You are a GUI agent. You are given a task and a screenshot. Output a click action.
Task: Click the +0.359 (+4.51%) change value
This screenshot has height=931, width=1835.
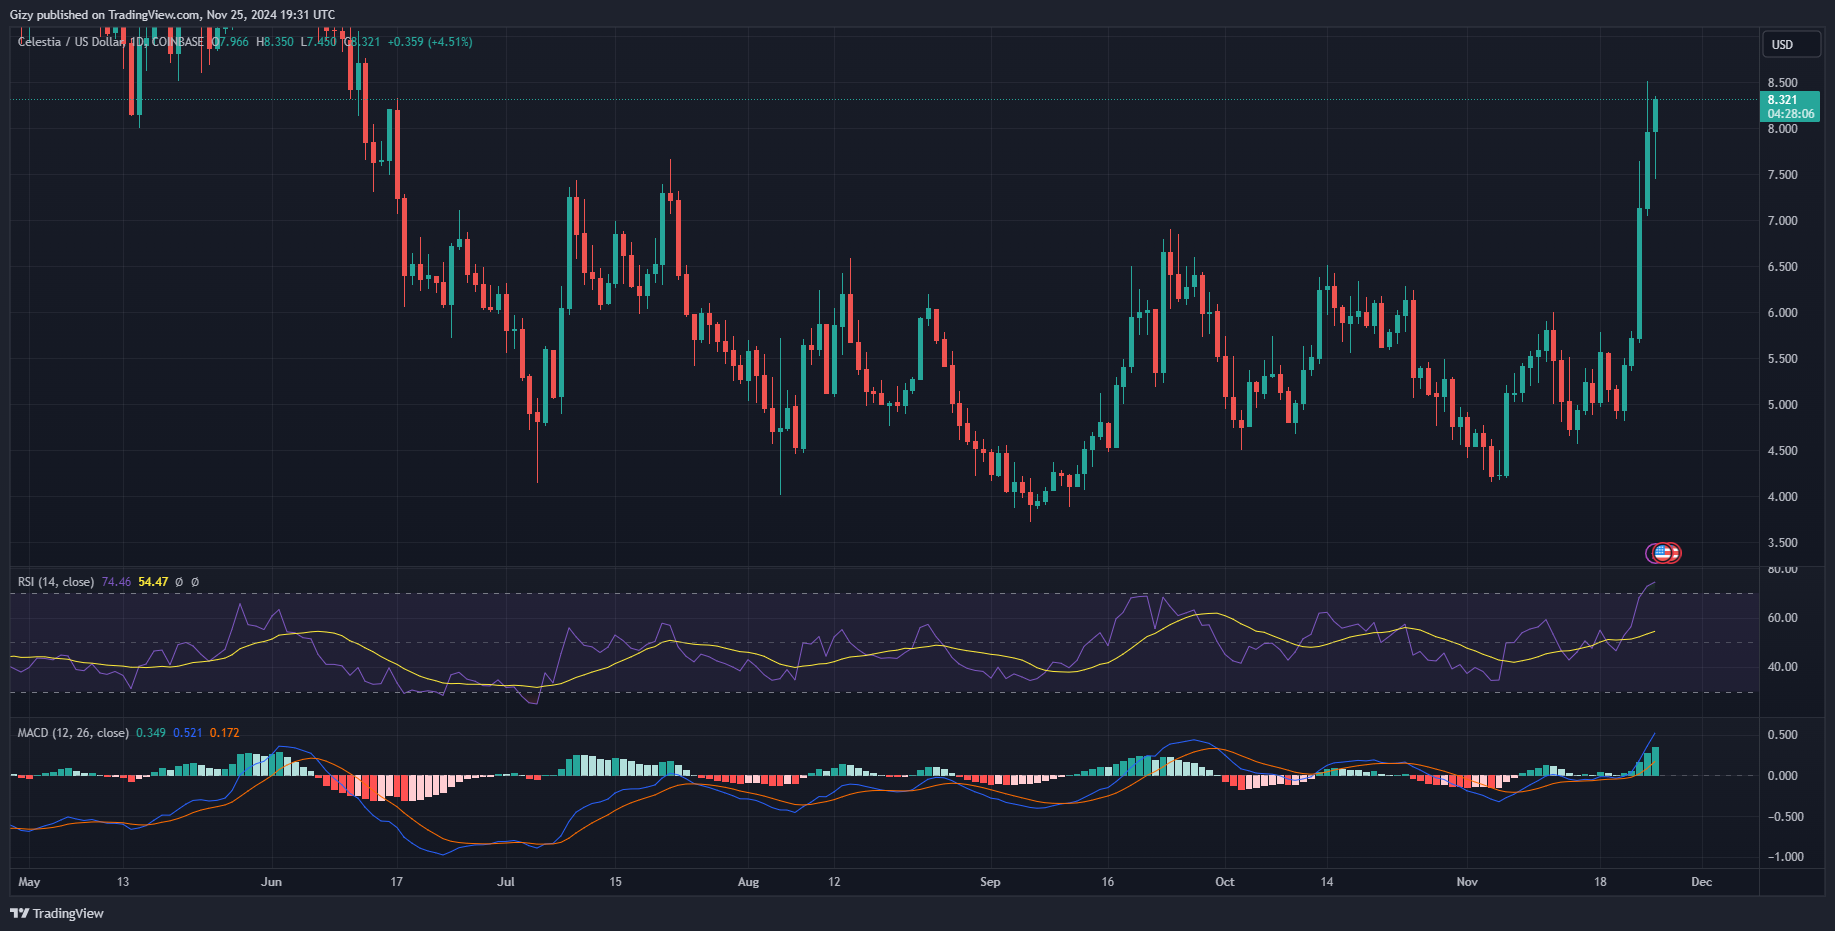(x=430, y=42)
